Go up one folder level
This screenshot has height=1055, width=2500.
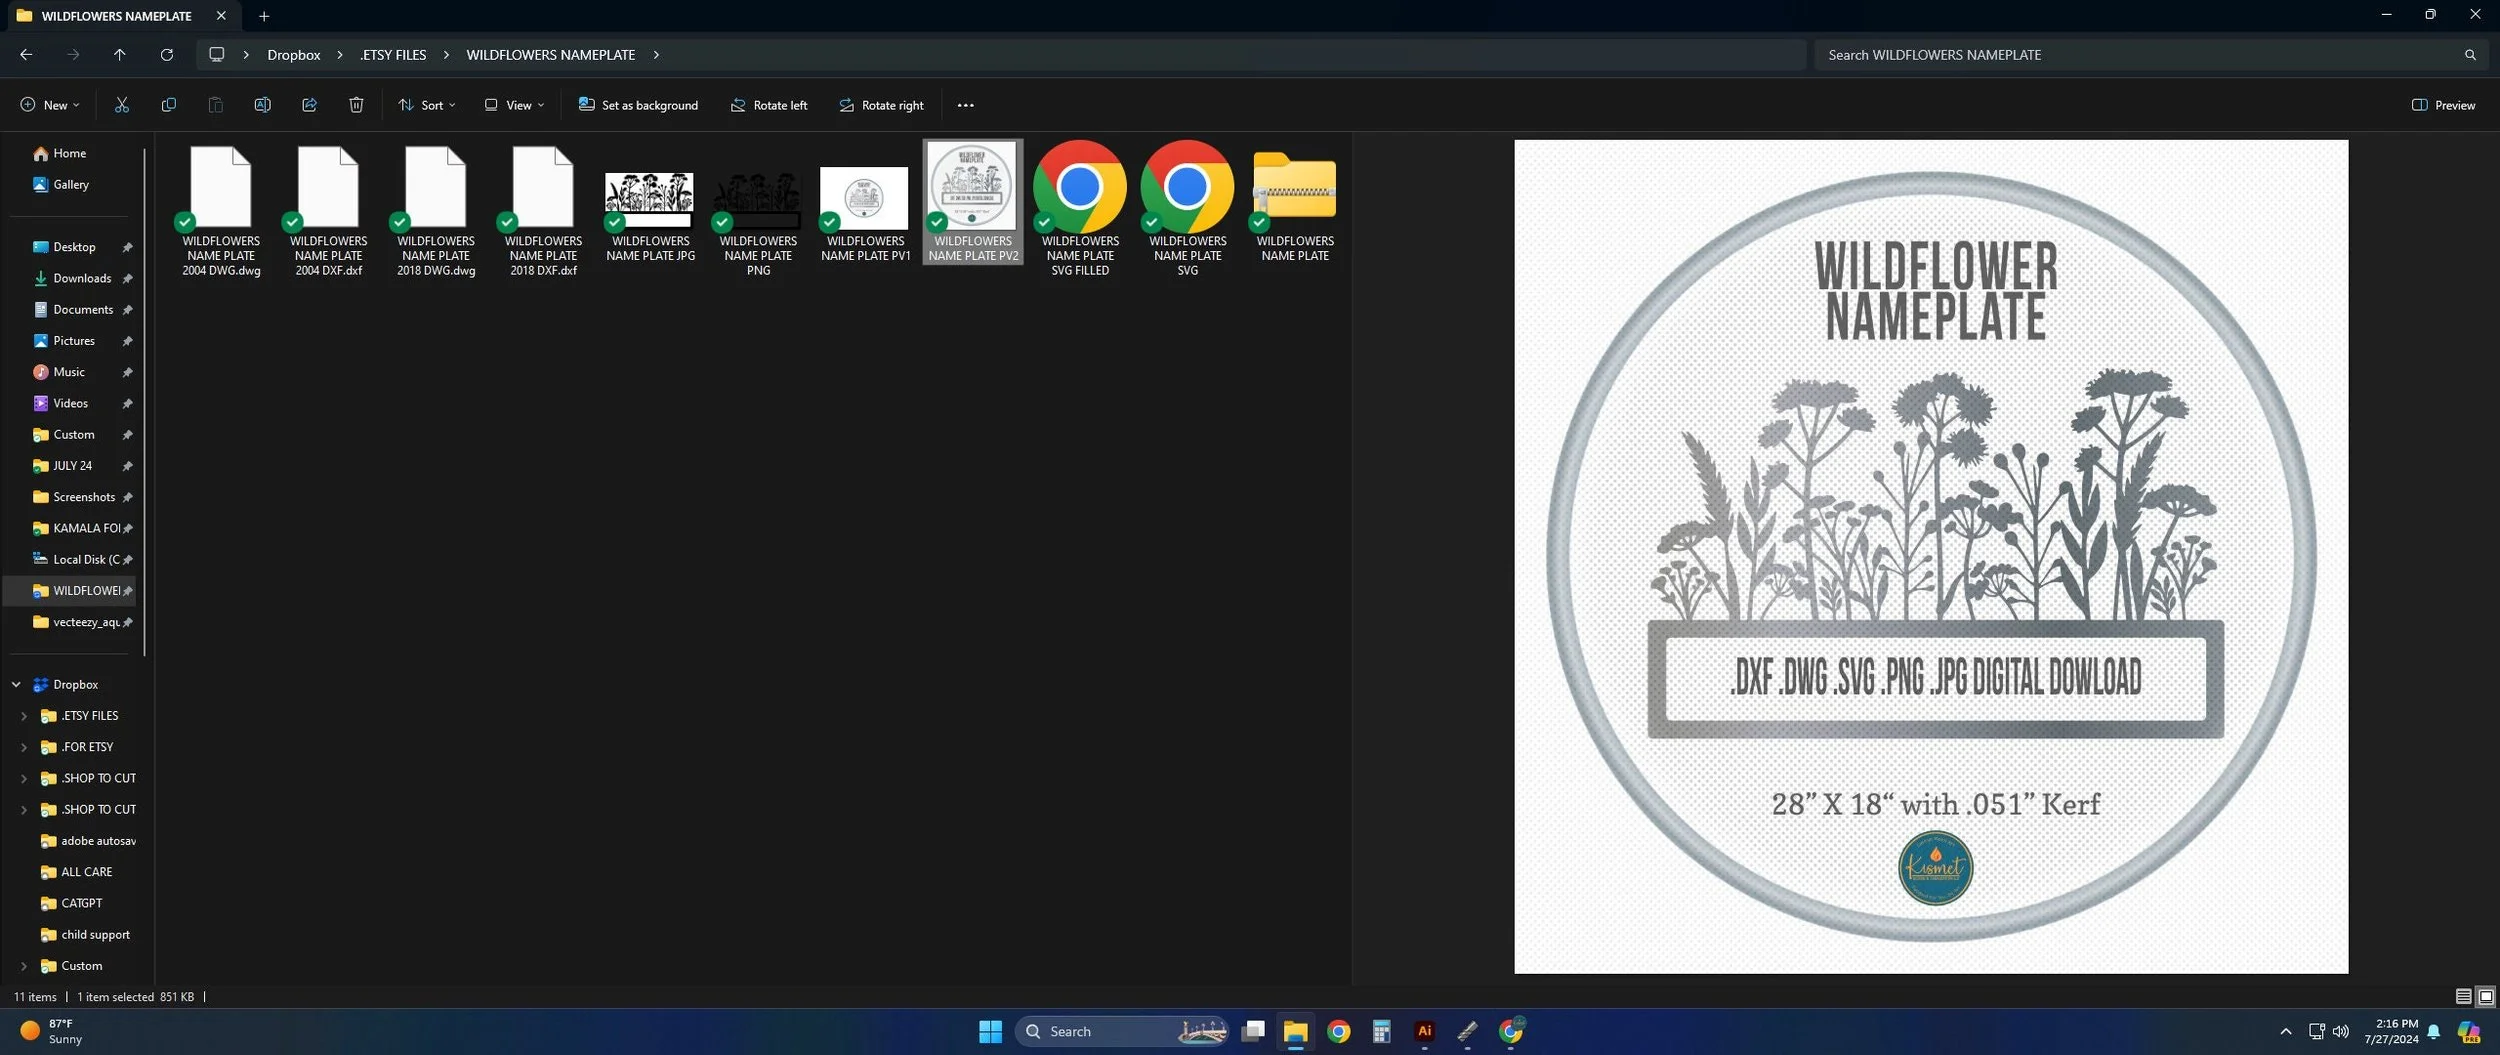pos(119,55)
